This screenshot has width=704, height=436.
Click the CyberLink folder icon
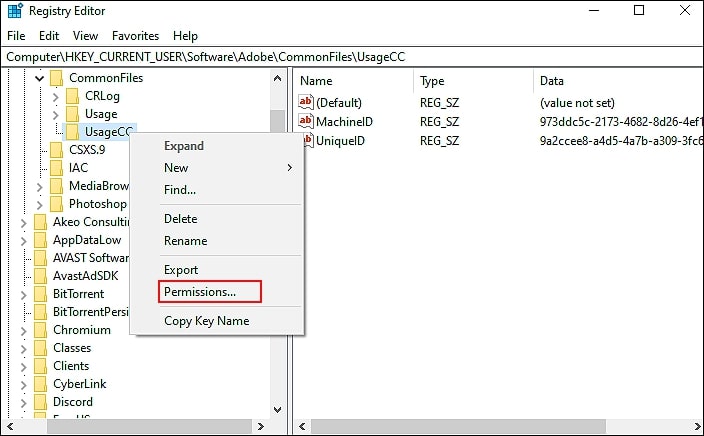(40, 384)
